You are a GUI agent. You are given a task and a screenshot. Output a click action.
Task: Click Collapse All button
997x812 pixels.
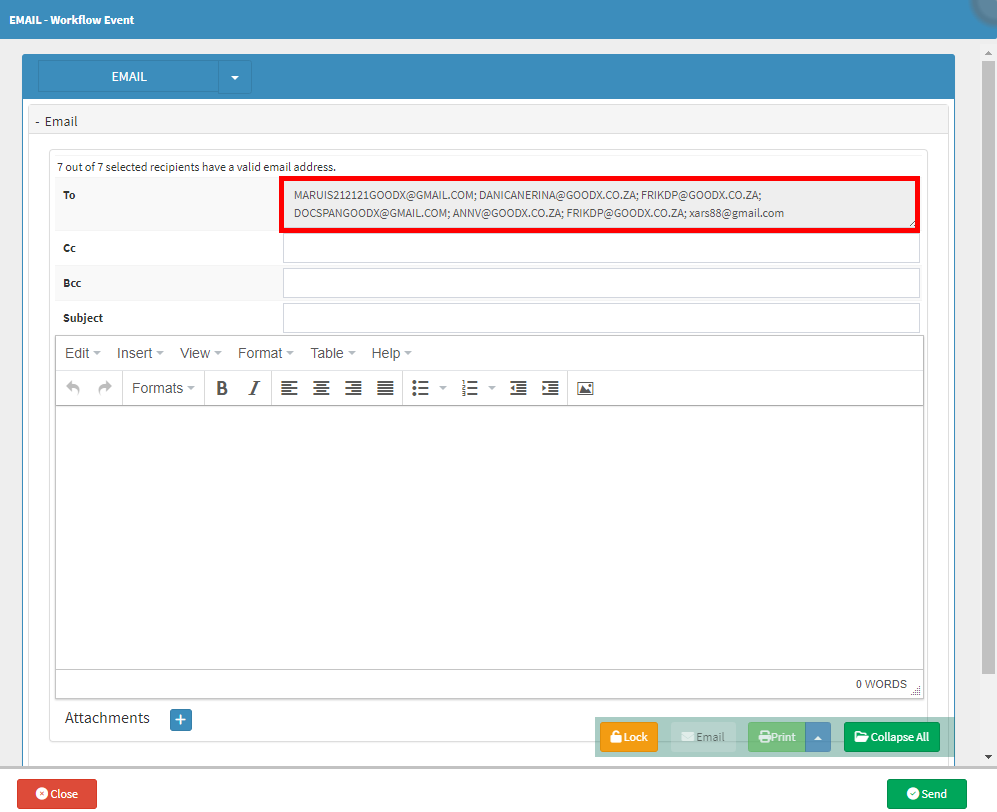[x=891, y=737]
